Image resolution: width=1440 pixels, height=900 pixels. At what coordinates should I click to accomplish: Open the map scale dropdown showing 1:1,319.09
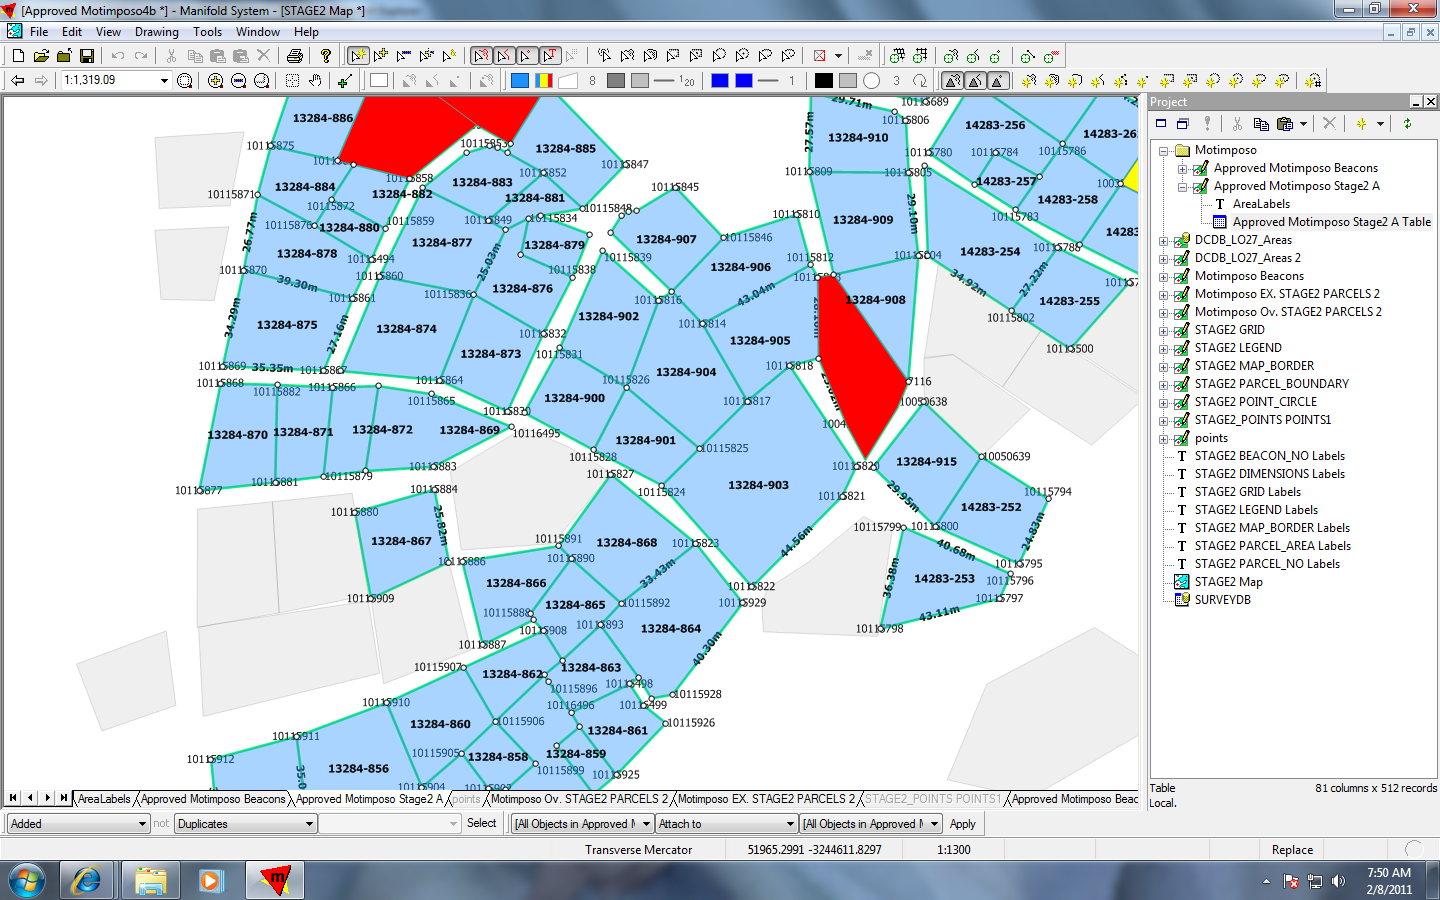pyautogui.click(x=164, y=81)
